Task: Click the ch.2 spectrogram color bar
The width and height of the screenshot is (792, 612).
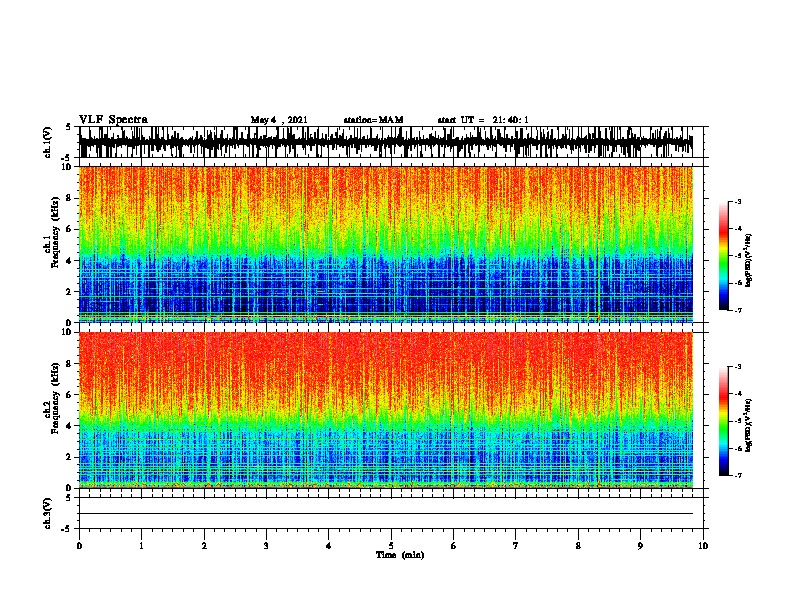Action: click(x=723, y=421)
